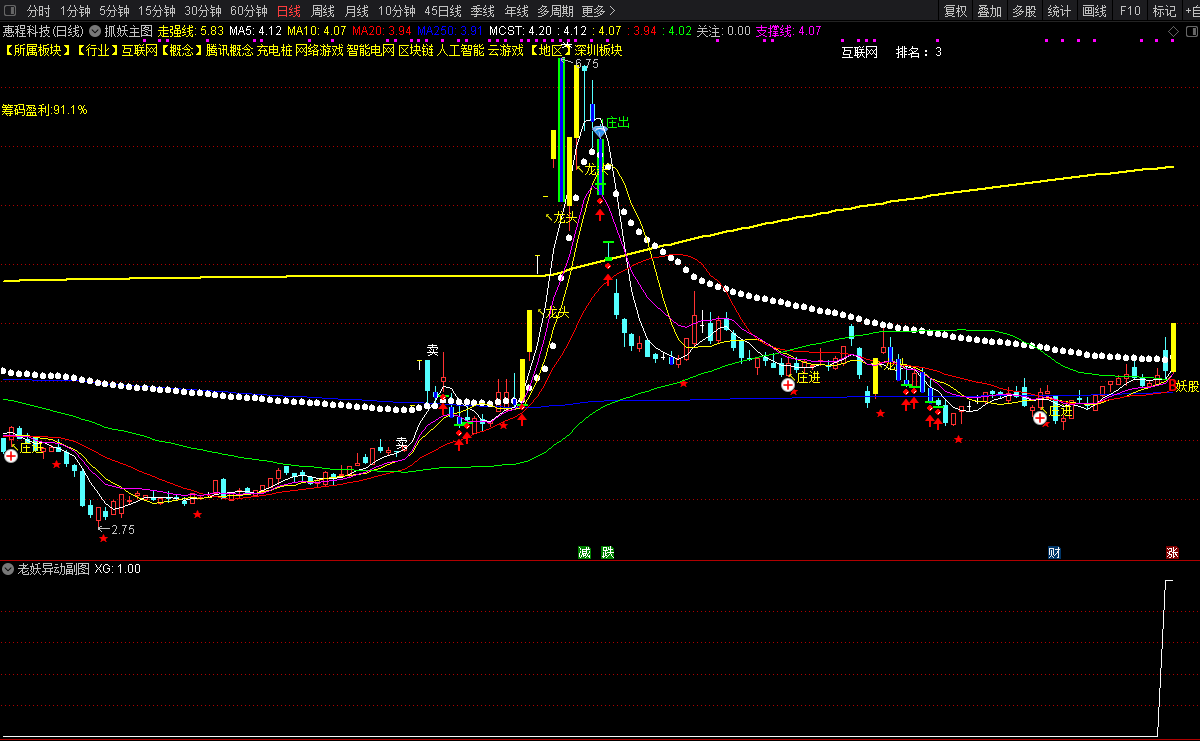Click the 云游戏 concept link
The width and height of the screenshot is (1200, 741).
point(506,50)
